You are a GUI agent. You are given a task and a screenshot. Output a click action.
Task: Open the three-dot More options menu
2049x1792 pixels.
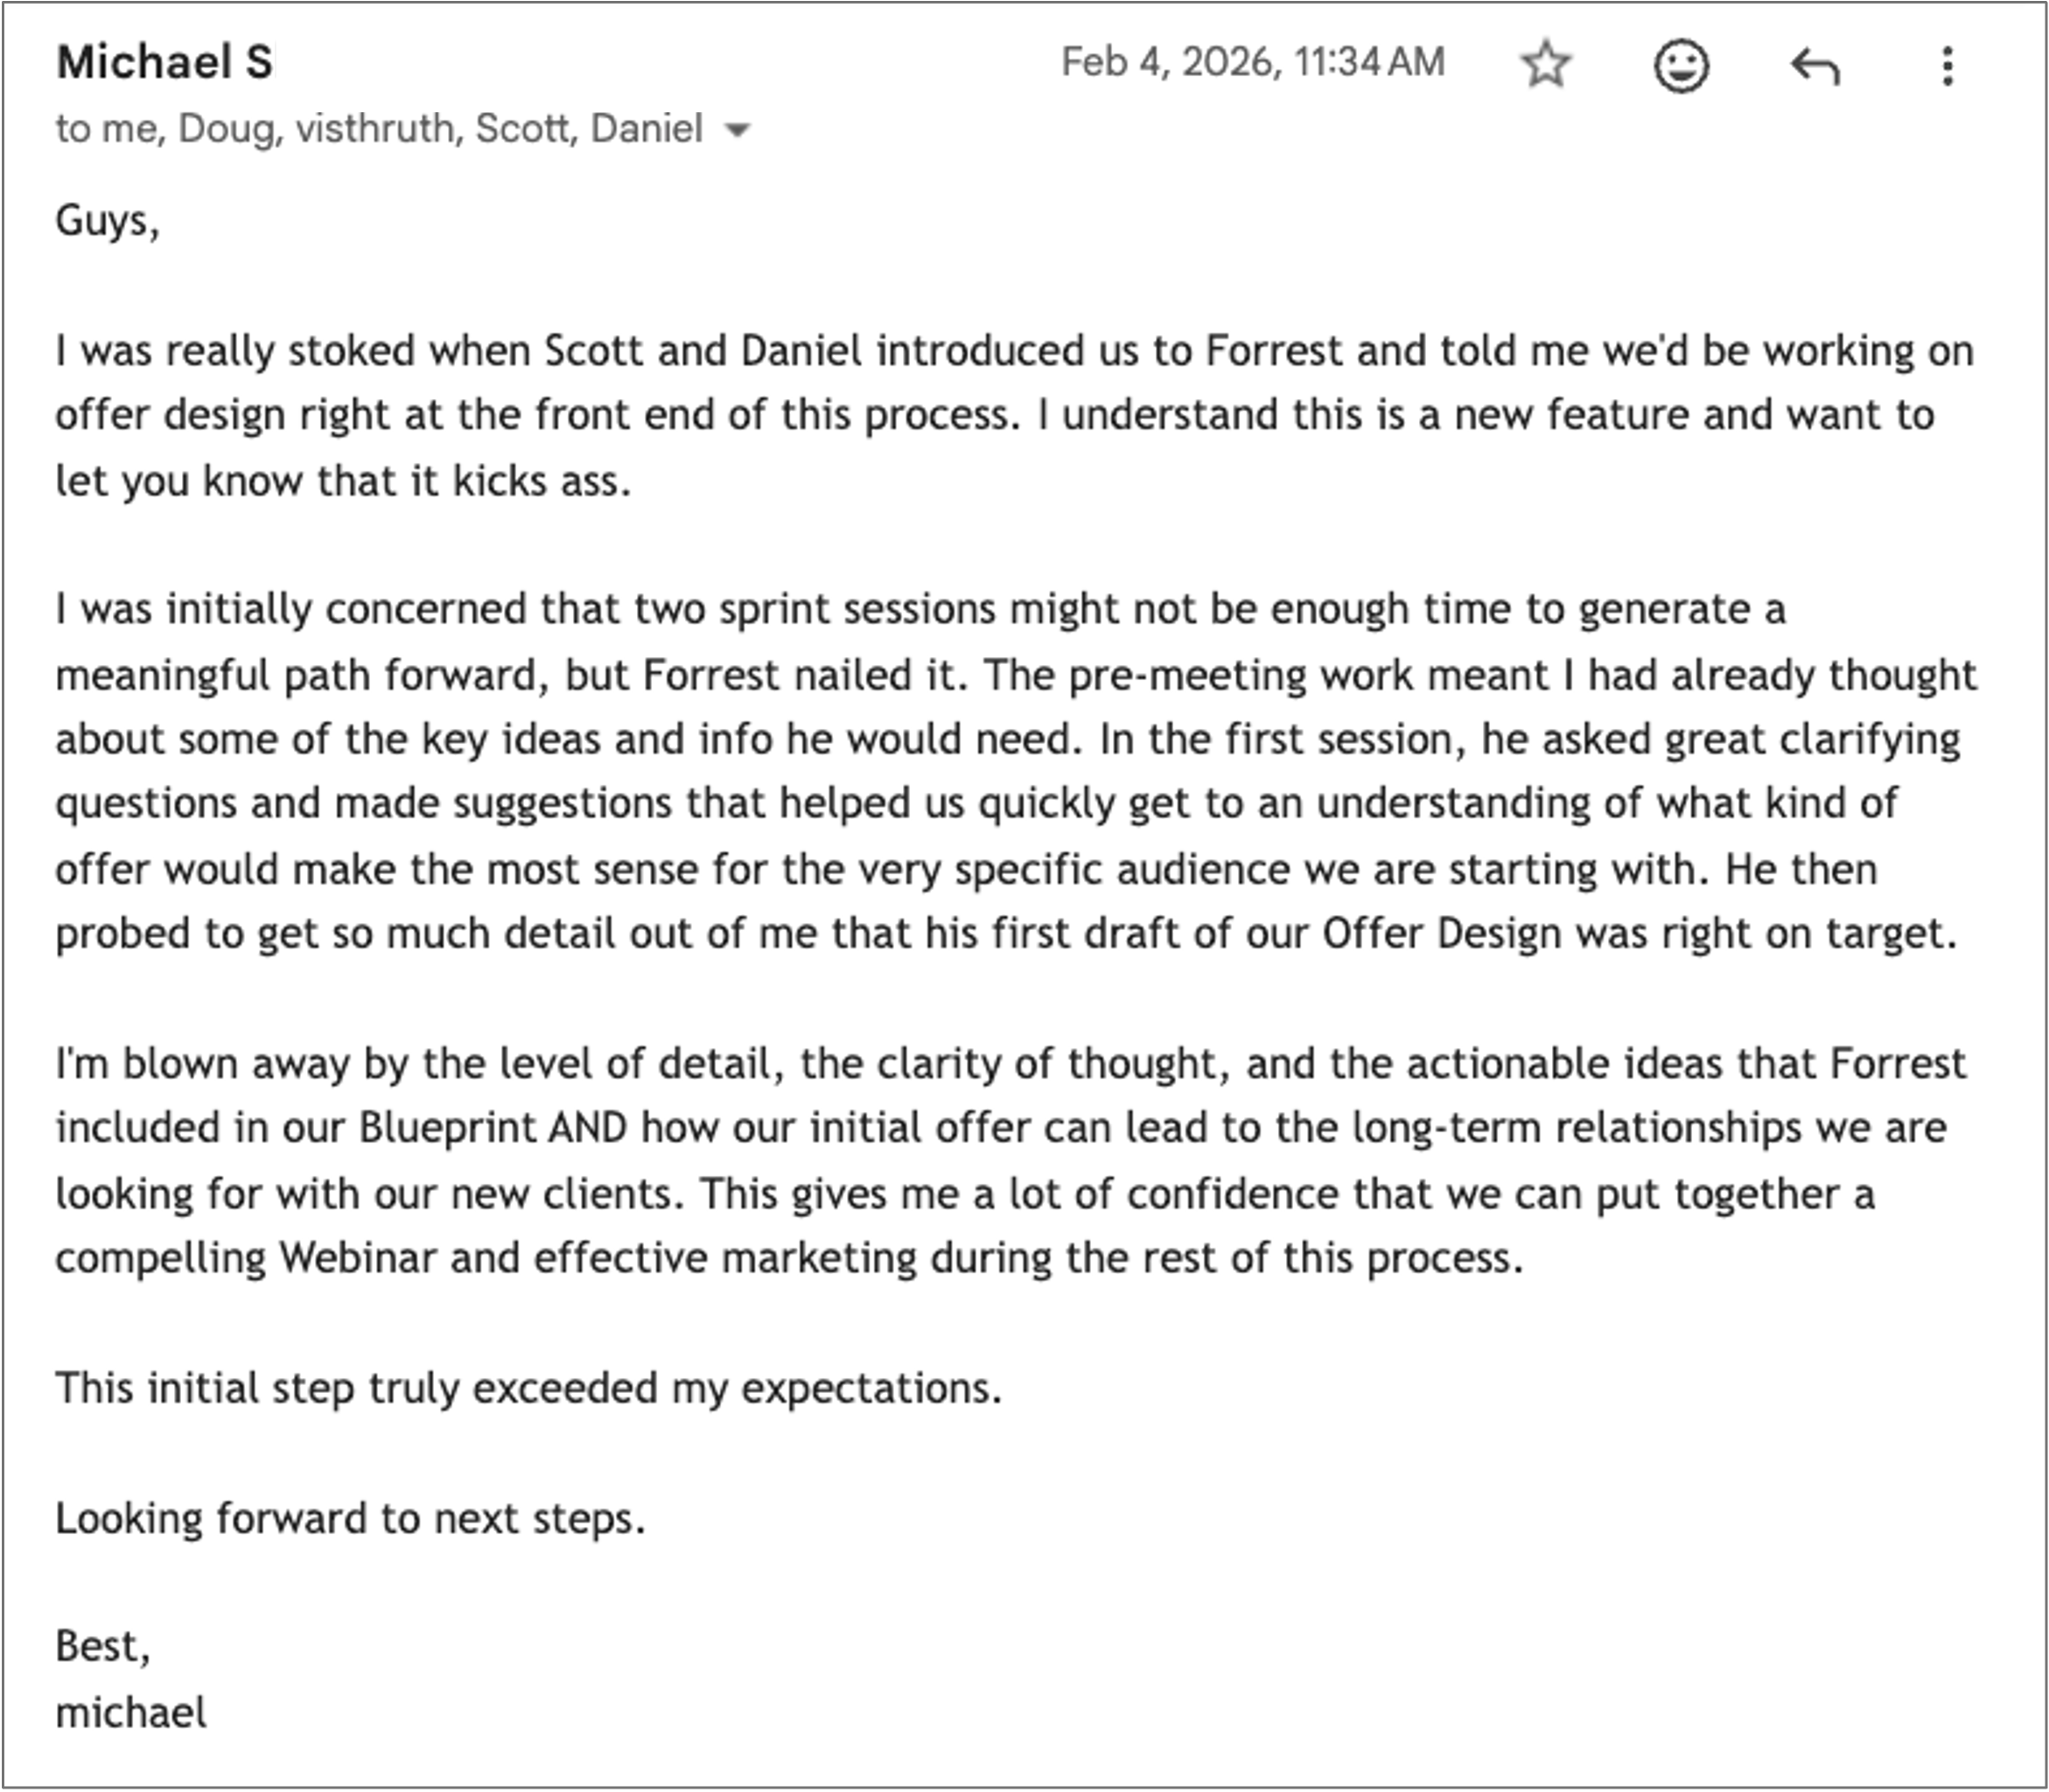pos(1947,66)
